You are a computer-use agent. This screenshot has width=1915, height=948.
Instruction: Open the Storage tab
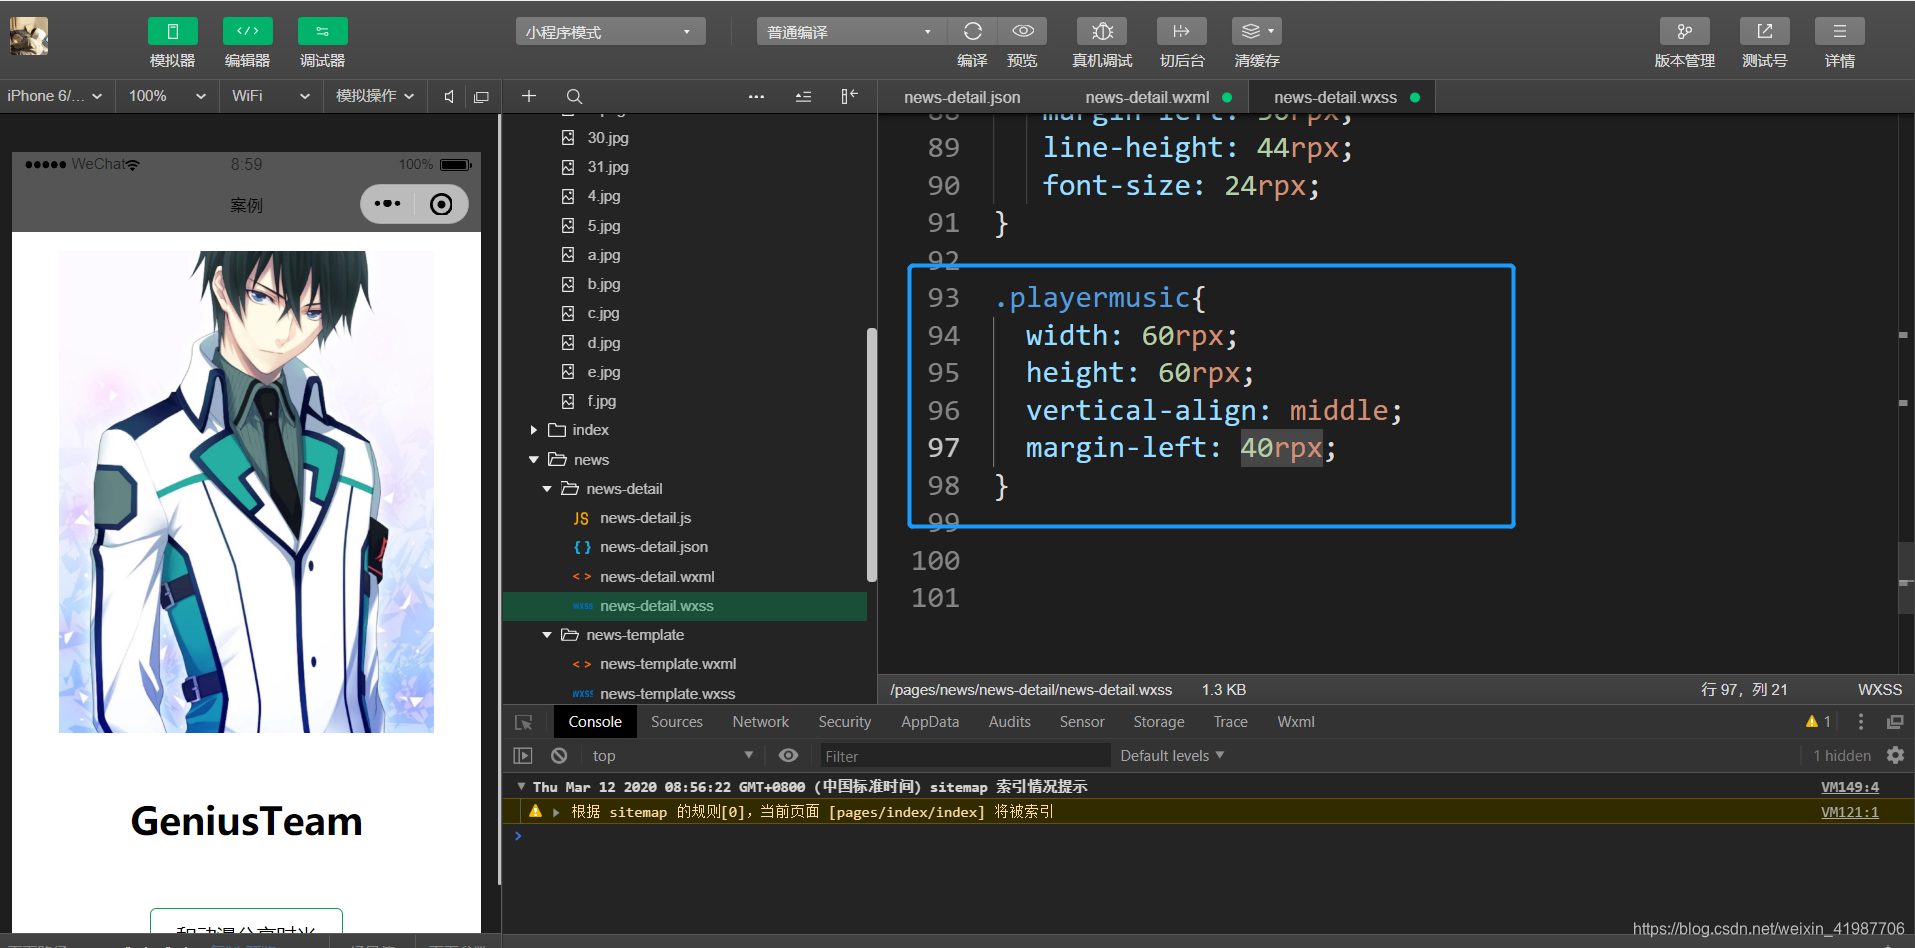(1159, 722)
